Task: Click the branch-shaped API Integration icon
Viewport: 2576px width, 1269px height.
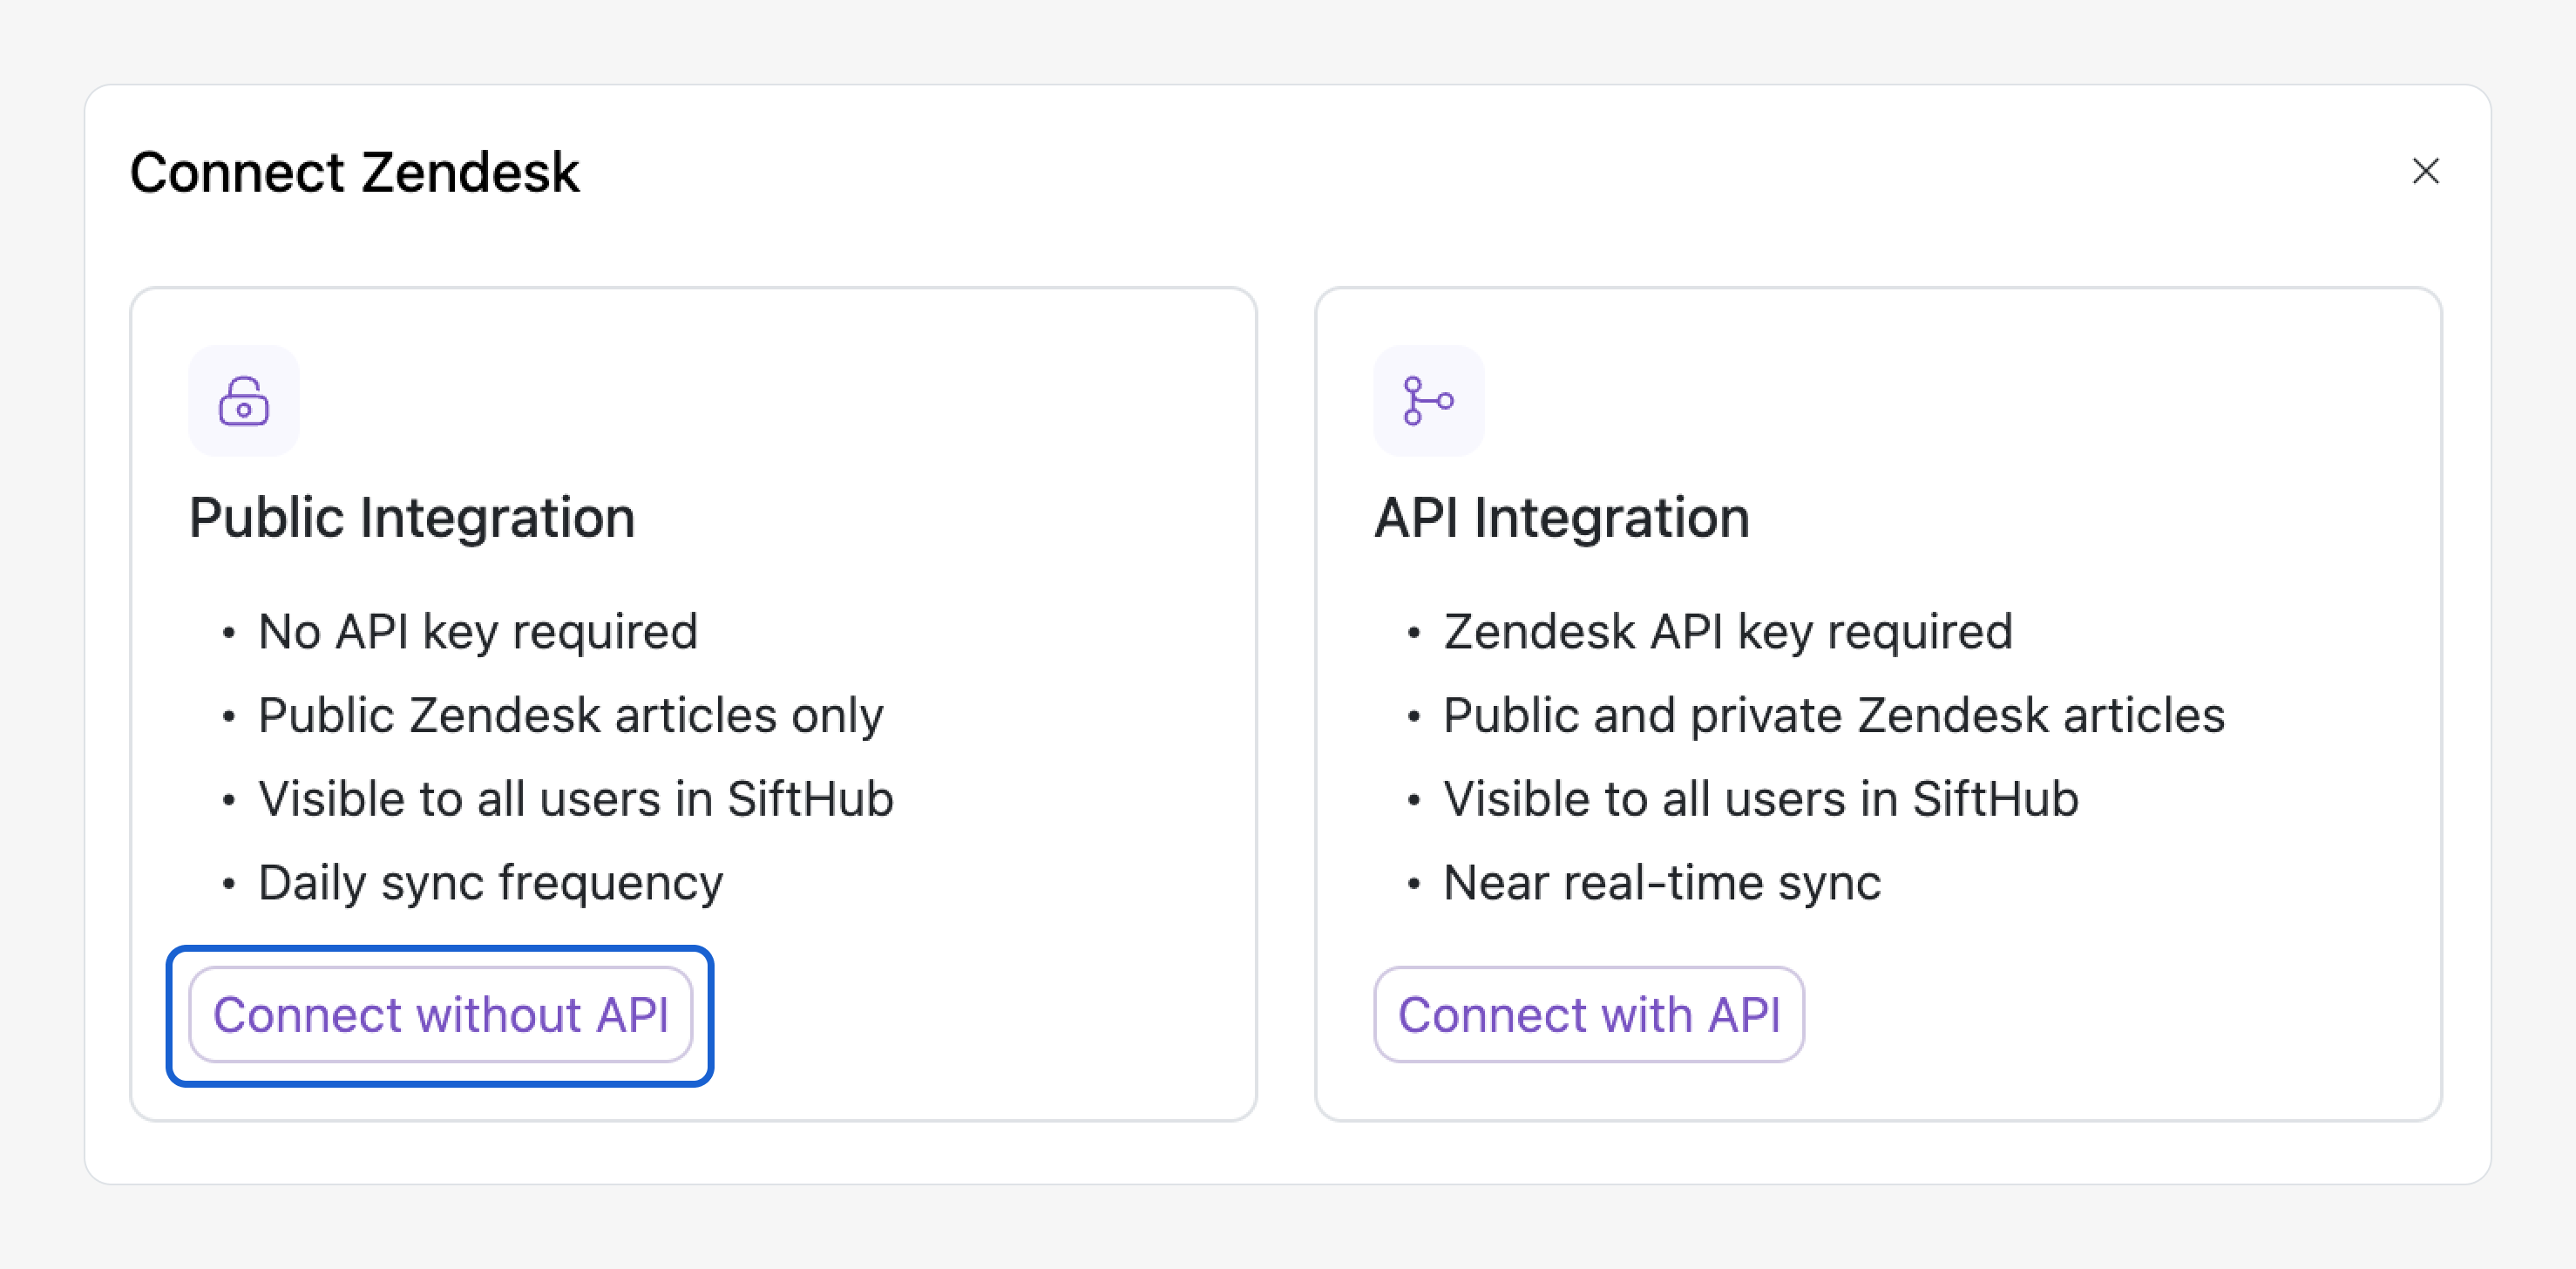Action: point(1428,401)
